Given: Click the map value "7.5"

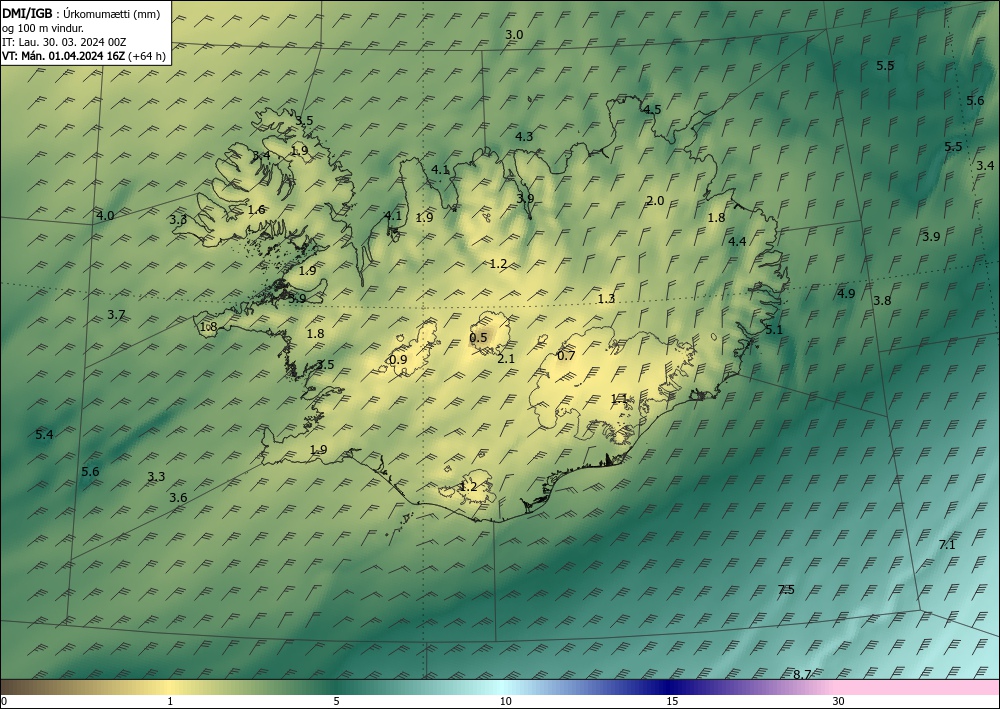Looking at the screenshot, I should coord(786,590).
